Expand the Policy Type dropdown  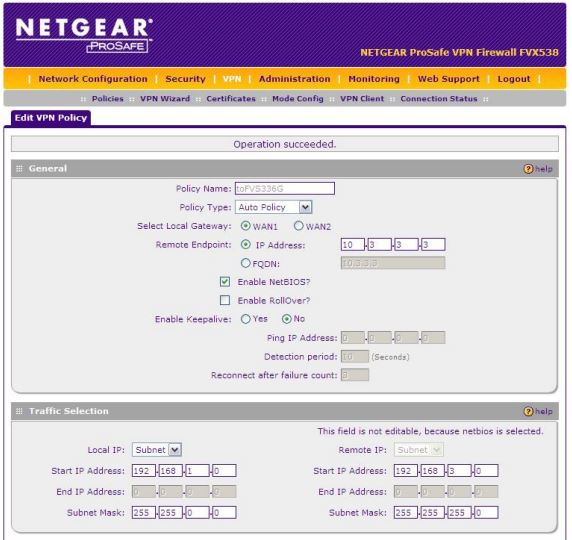273,207
